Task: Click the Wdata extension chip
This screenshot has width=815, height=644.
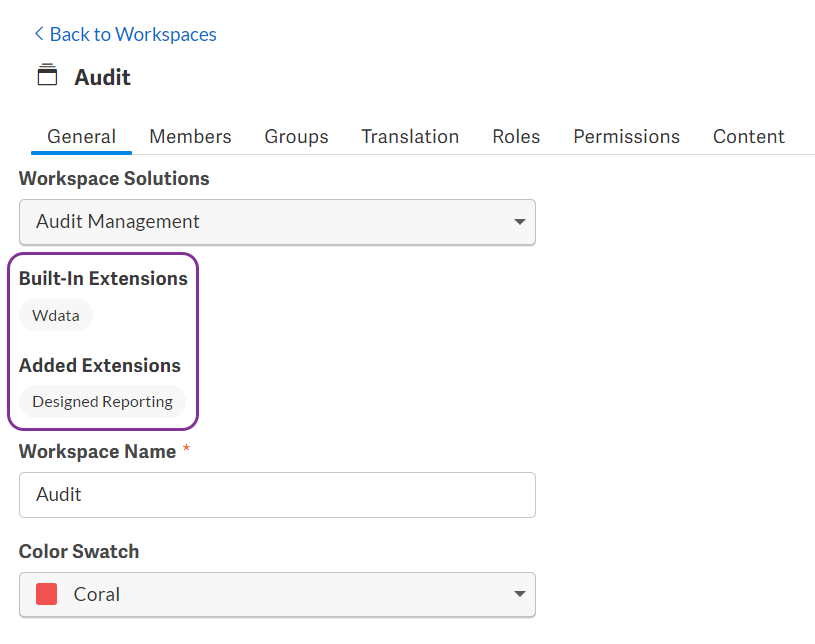Action: (56, 316)
